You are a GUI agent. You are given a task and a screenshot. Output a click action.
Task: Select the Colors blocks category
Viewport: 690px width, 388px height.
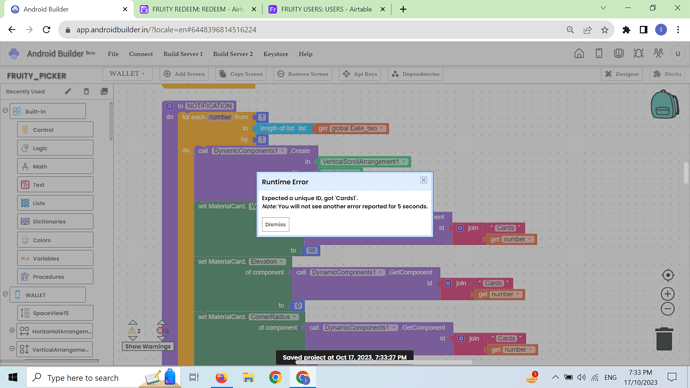click(55, 240)
